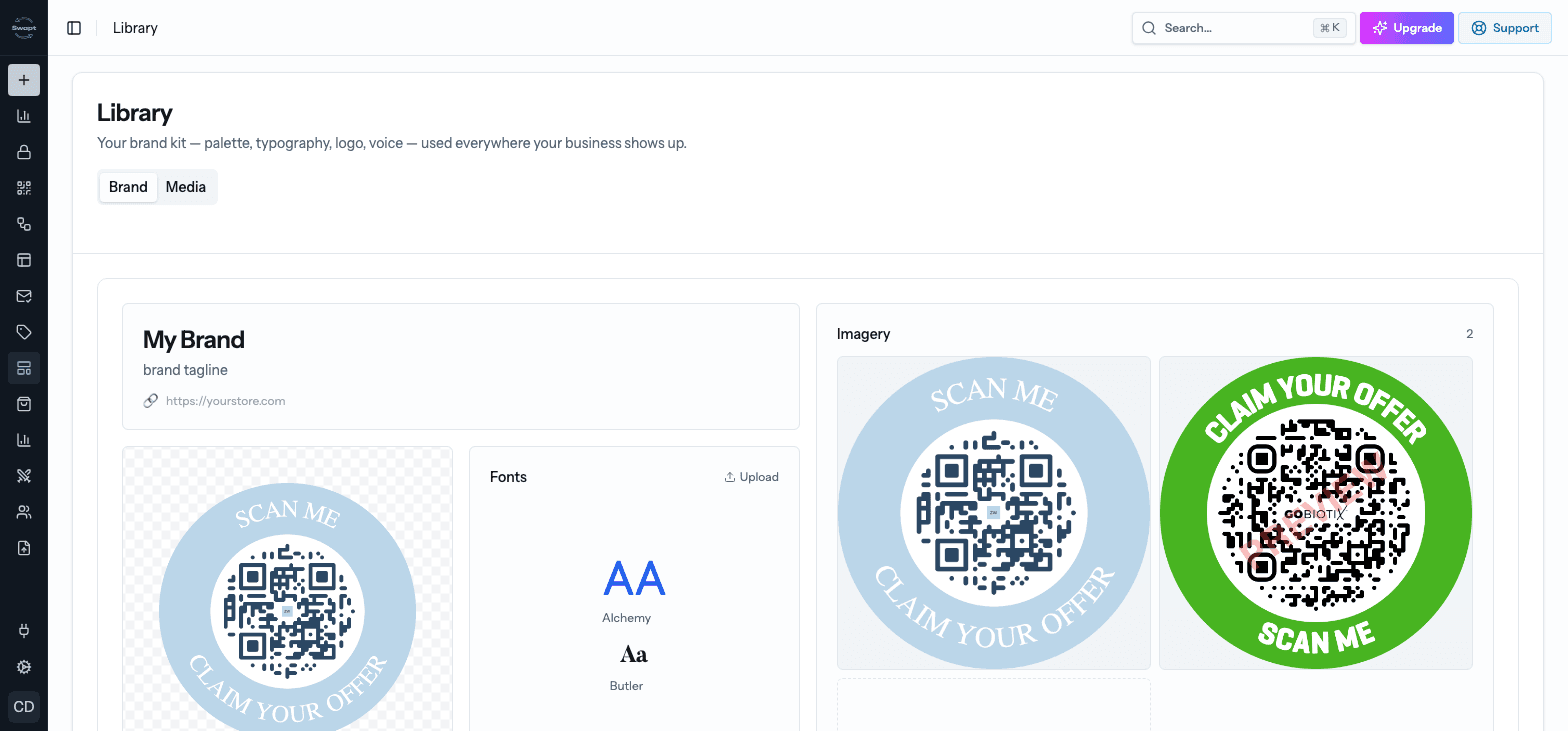Open the green CLAIM YOUR OFFER image
The width and height of the screenshot is (1568, 731).
point(1316,513)
